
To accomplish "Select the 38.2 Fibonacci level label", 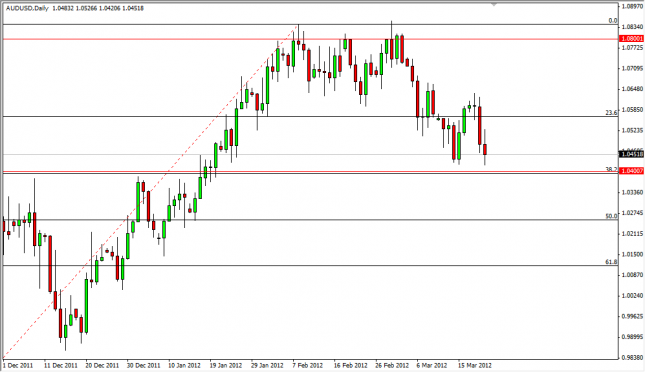I will (x=611, y=169).
